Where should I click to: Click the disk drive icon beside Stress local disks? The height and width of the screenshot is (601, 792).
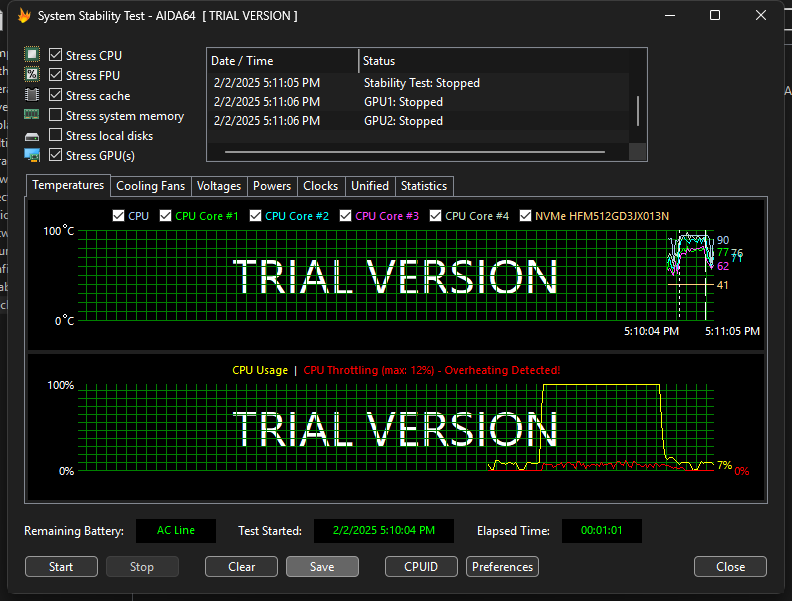click(32, 136)
